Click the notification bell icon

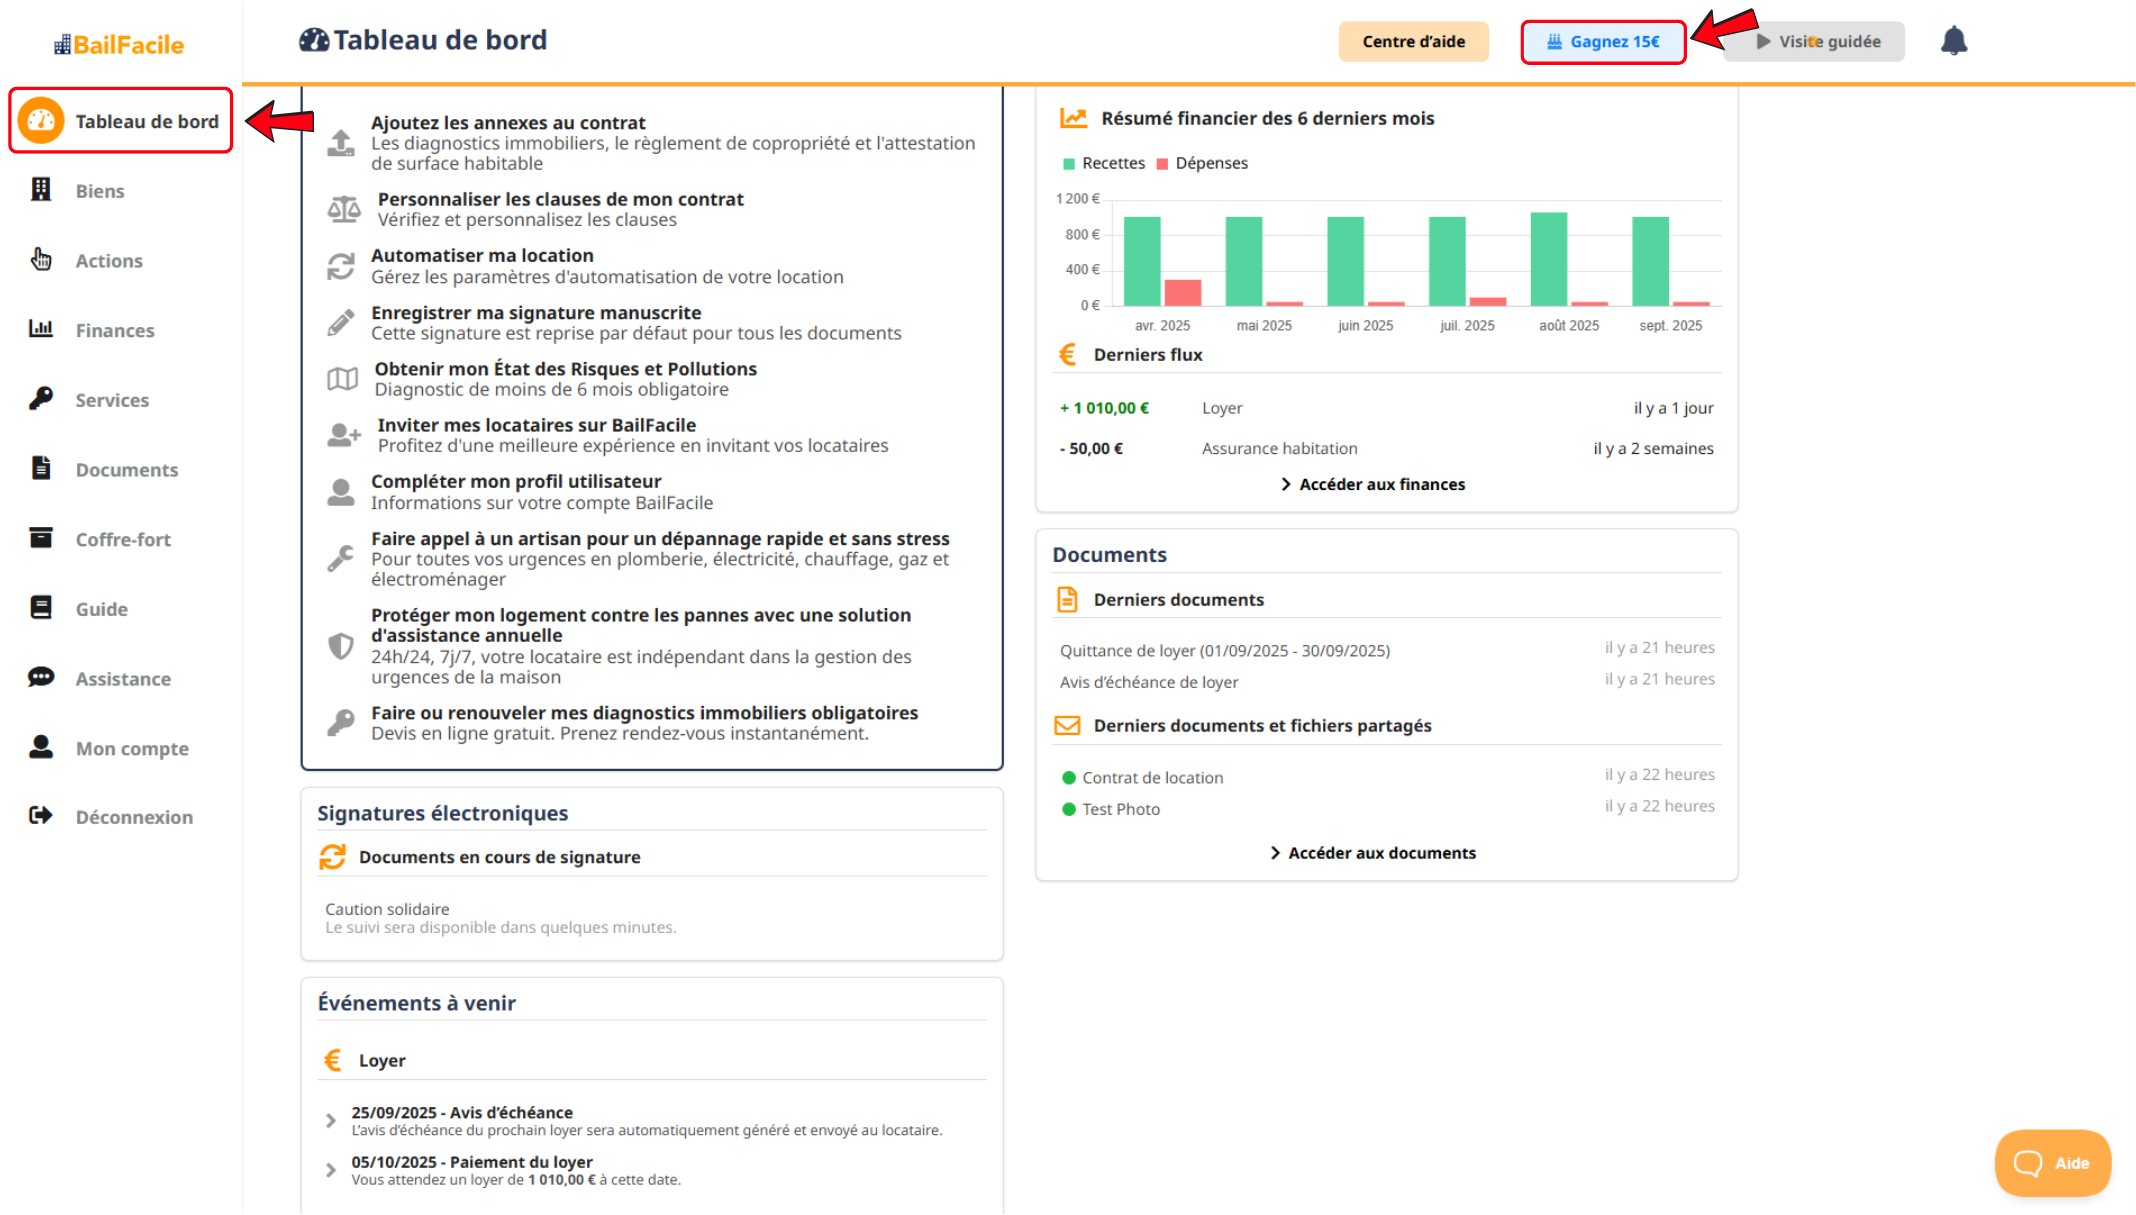(x=1953, y=41)
